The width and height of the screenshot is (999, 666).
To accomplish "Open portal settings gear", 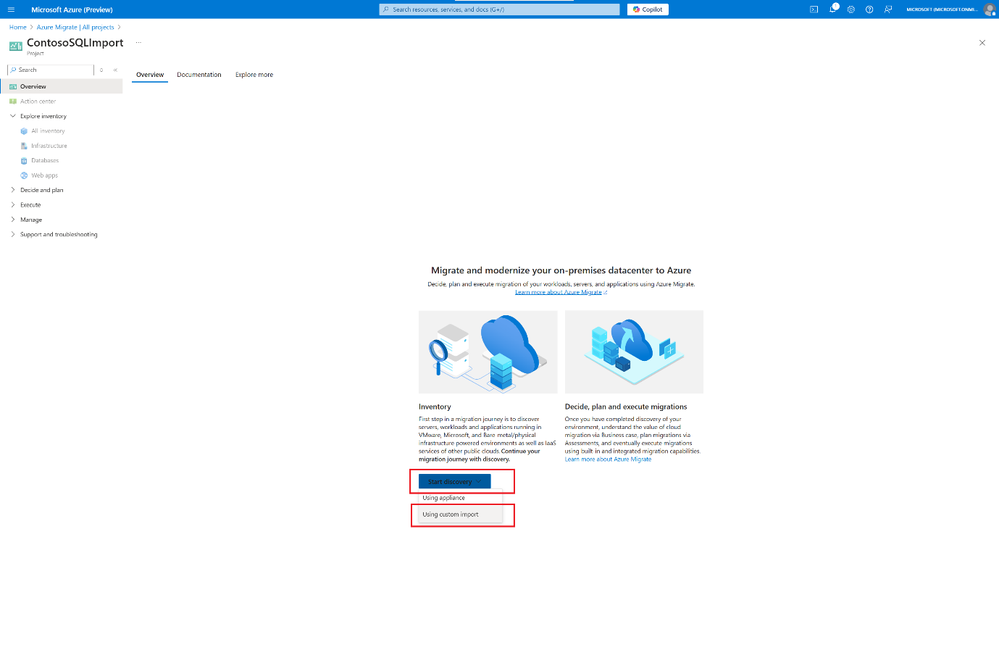I will 851,10.
